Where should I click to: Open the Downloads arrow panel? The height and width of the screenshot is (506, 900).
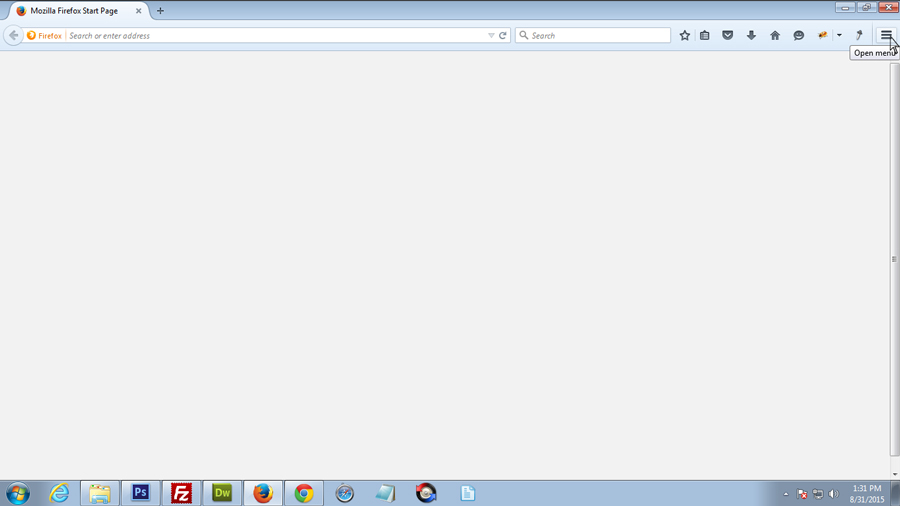point(751,36)
